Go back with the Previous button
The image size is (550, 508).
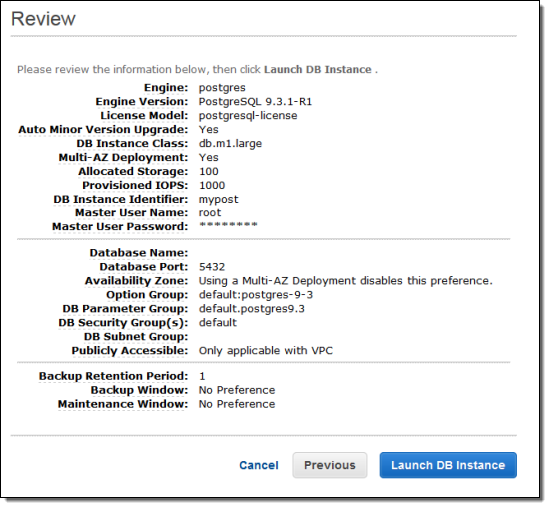point(330,465)
